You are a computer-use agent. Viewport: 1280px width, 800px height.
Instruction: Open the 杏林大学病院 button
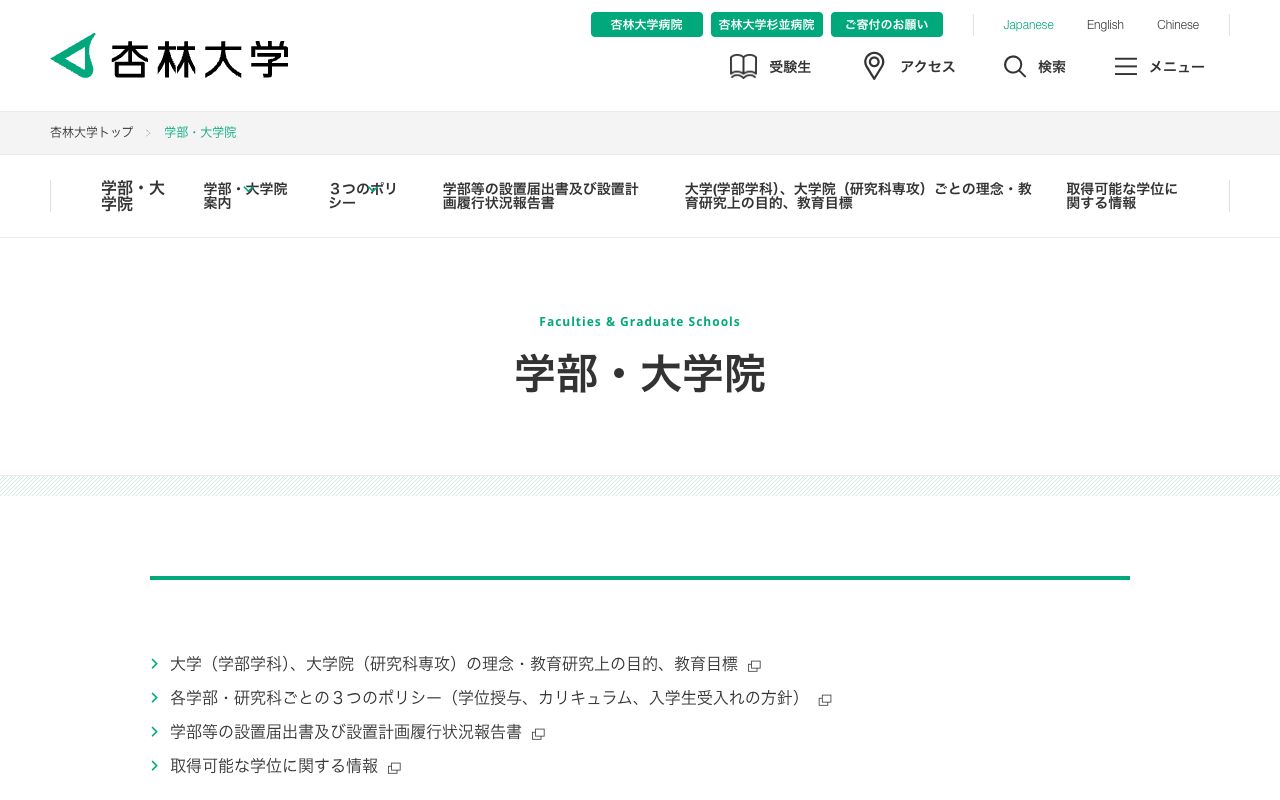[x=647, y=25]
